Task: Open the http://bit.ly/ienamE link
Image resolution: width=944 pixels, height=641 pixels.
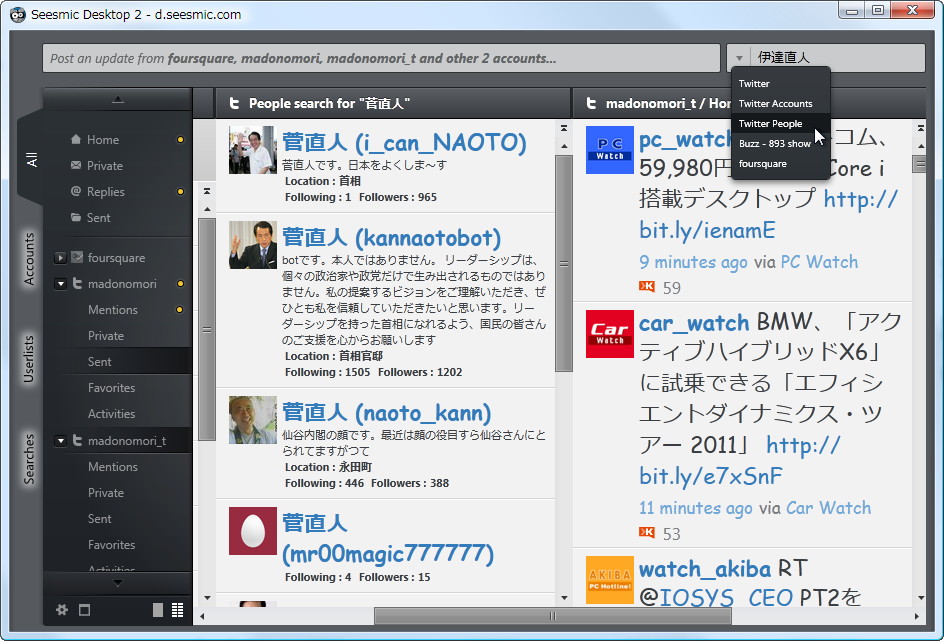Action: (769, 214)
